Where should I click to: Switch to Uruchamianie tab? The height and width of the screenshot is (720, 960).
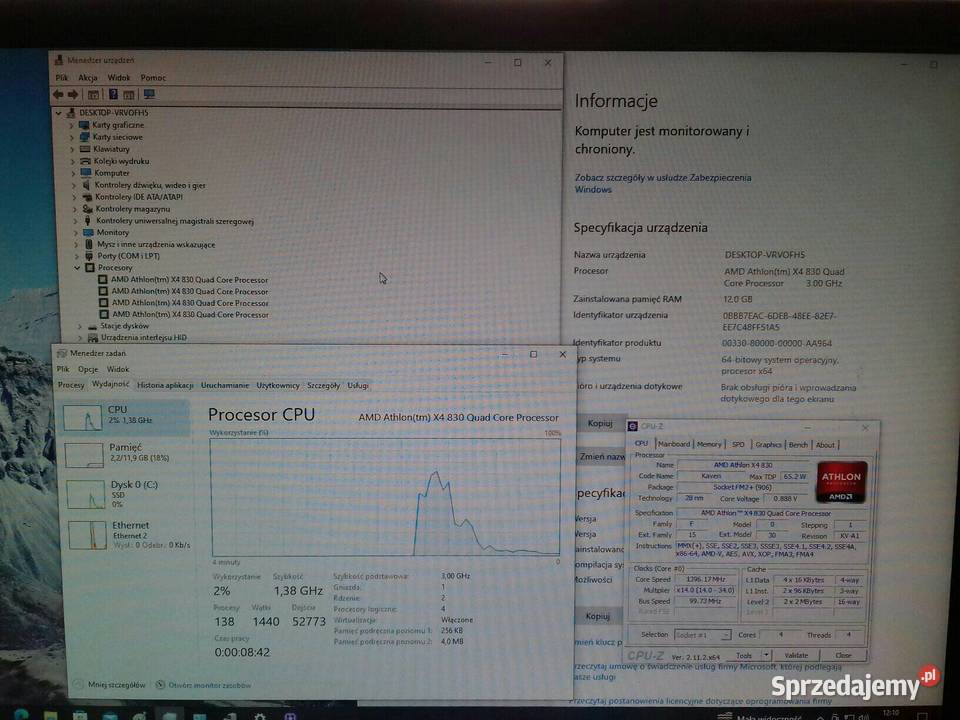pos(225,385)
